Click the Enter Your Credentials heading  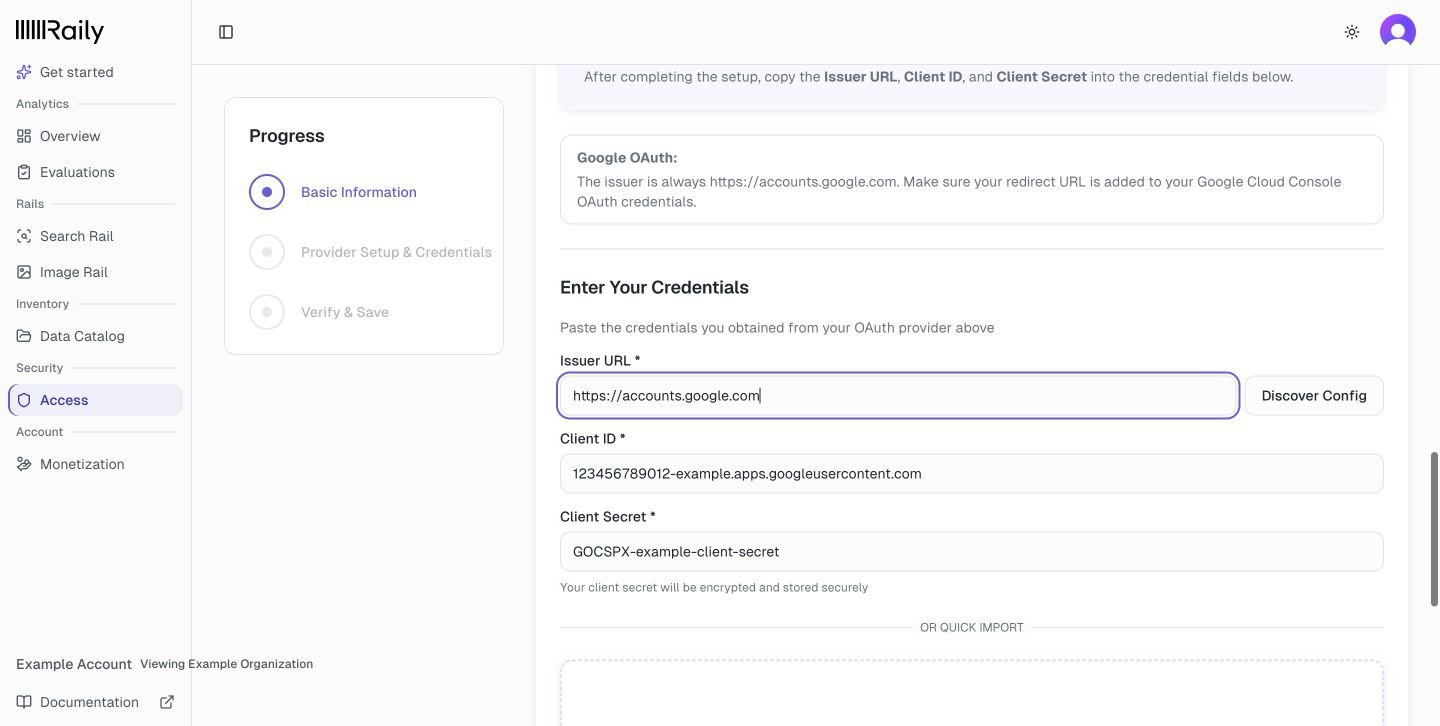(x=654, y=287)
